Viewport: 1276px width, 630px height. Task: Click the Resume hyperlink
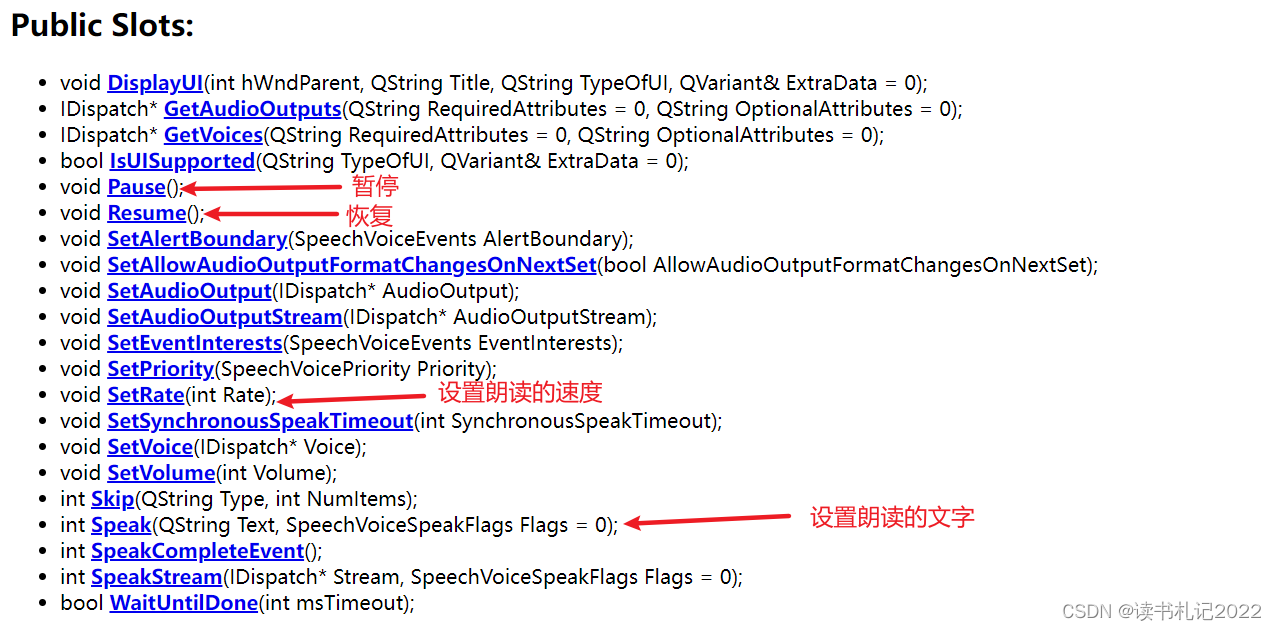pos(146,212)
